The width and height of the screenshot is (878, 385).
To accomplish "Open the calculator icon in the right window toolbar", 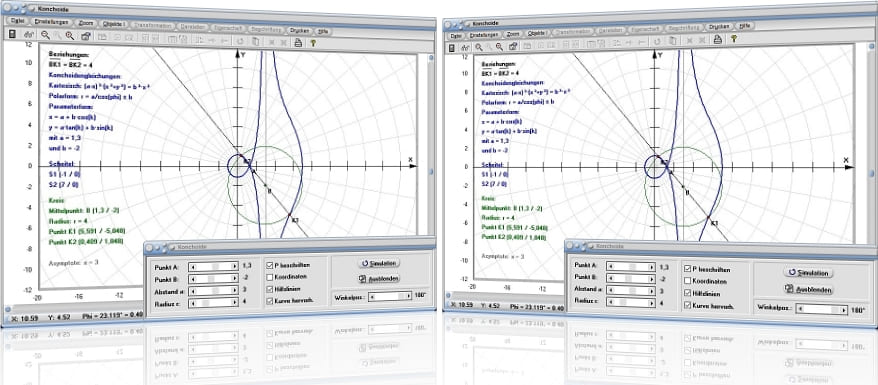I will (451, 48).
